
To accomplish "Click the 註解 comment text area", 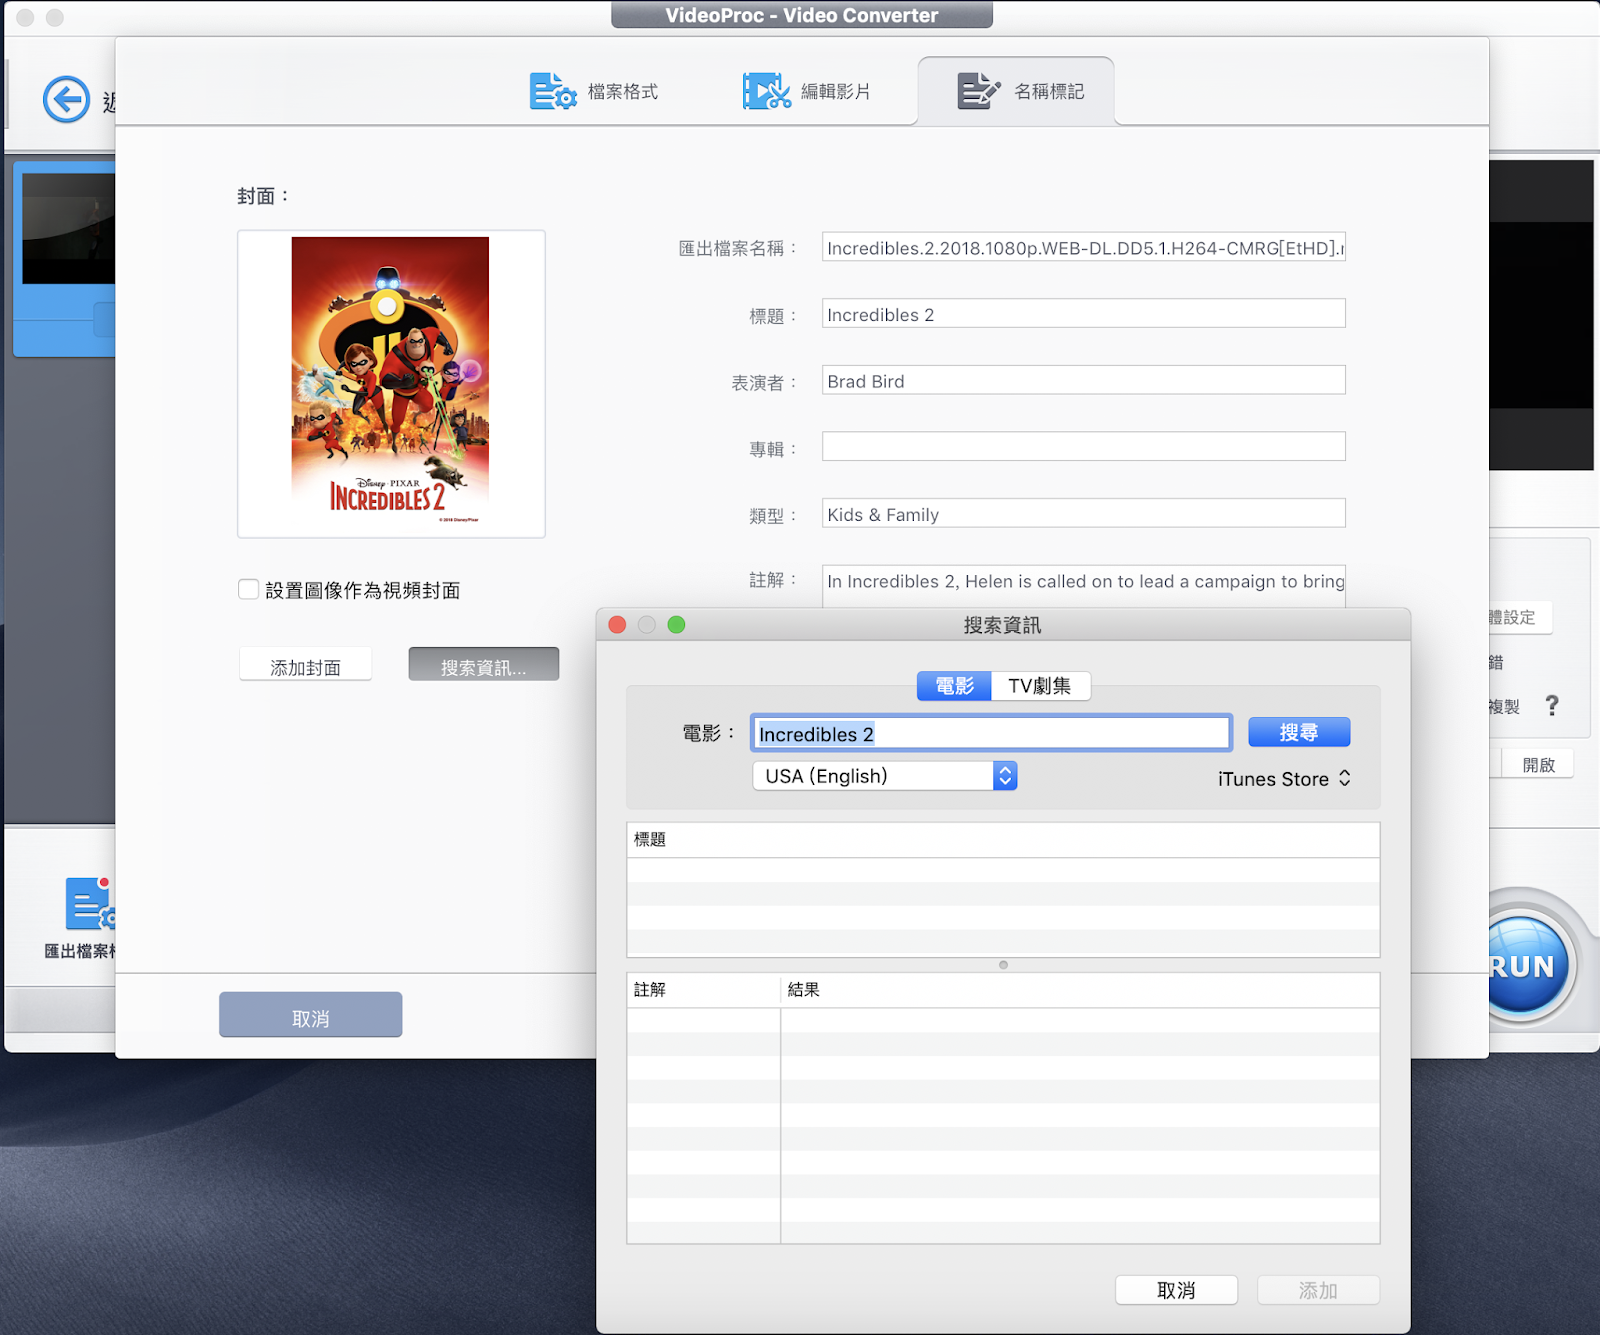I will (x=1083, y=585).
